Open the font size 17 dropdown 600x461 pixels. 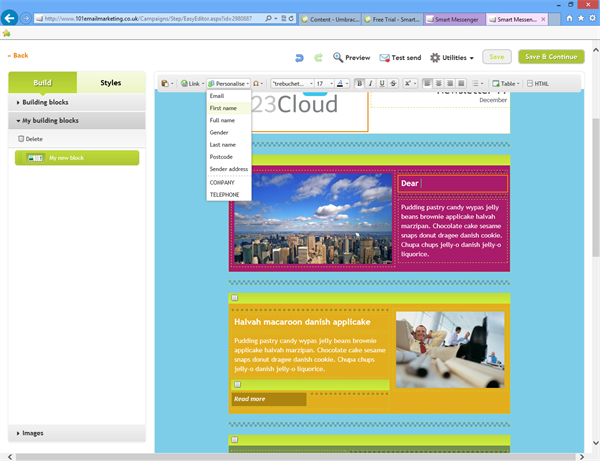point(324,83)
